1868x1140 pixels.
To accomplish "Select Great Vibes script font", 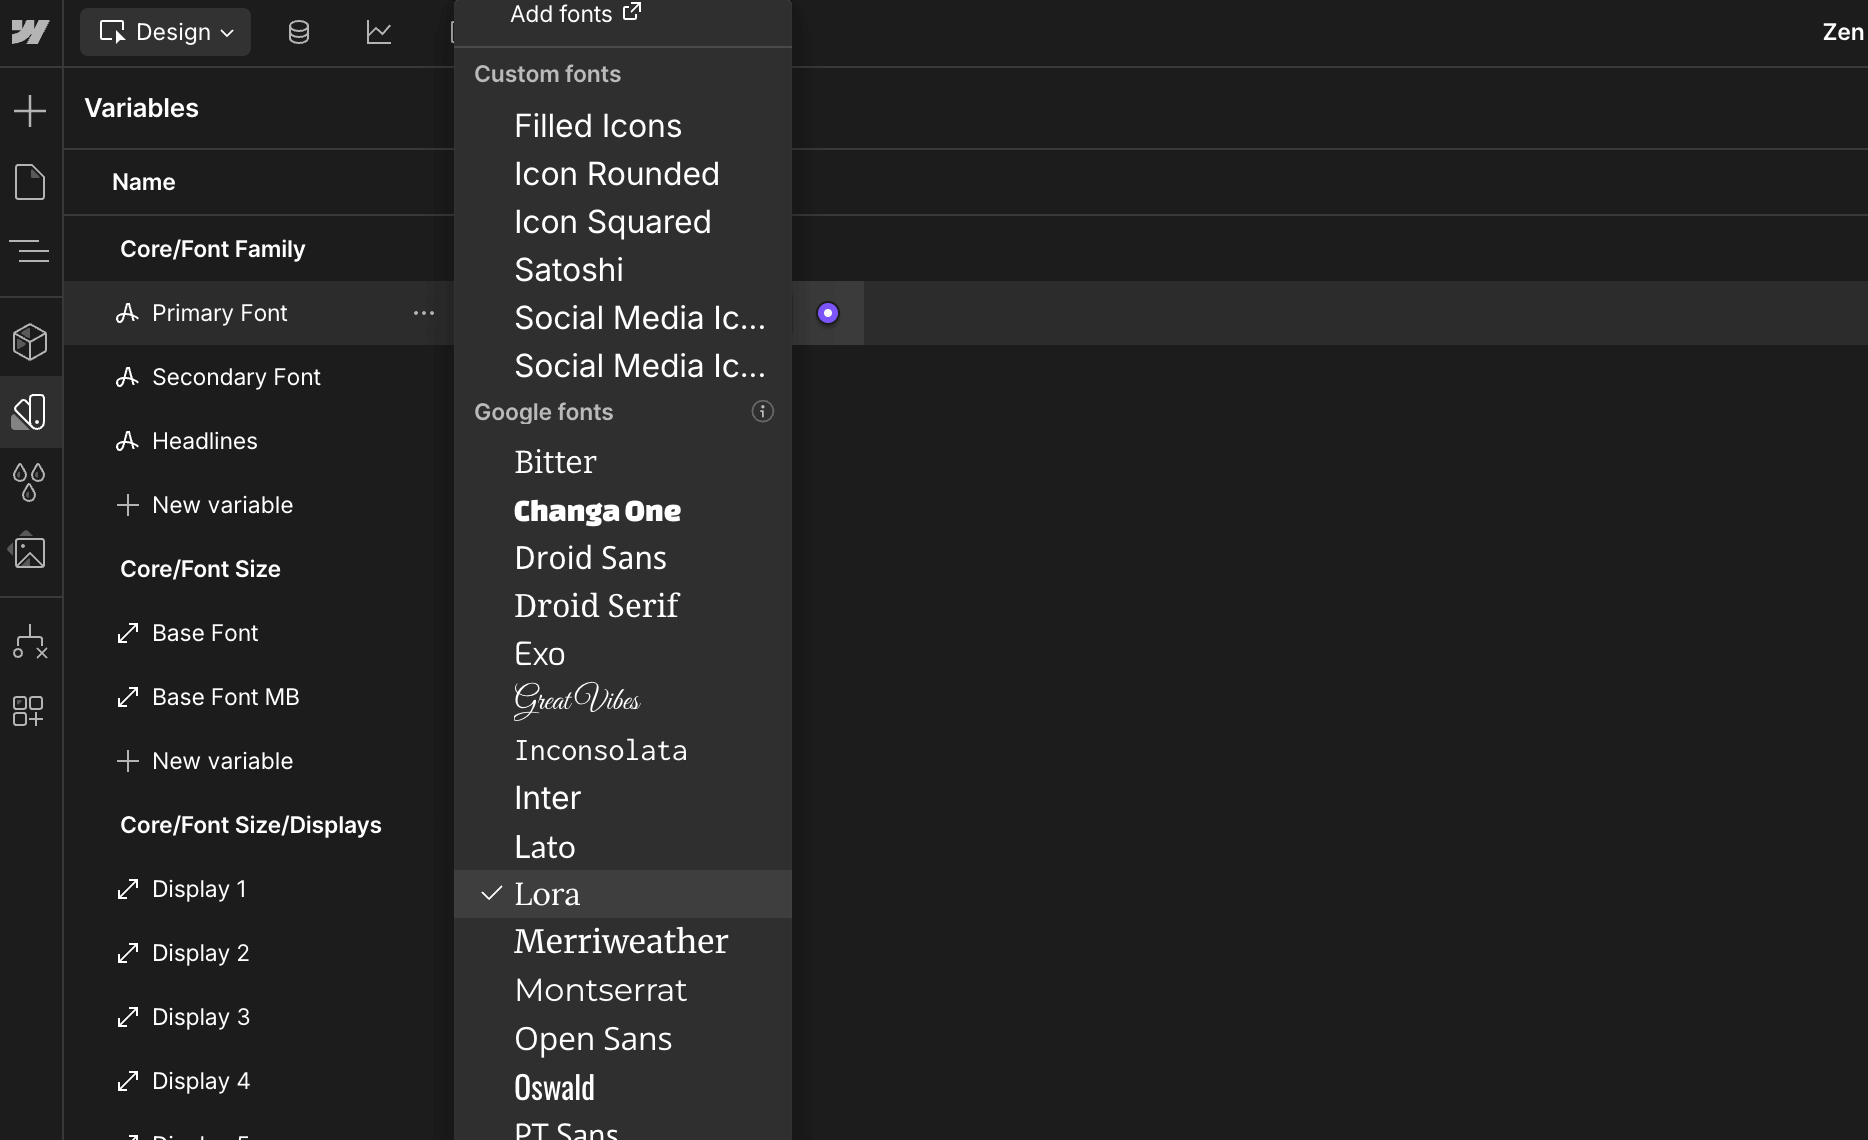I will point(623,702).
